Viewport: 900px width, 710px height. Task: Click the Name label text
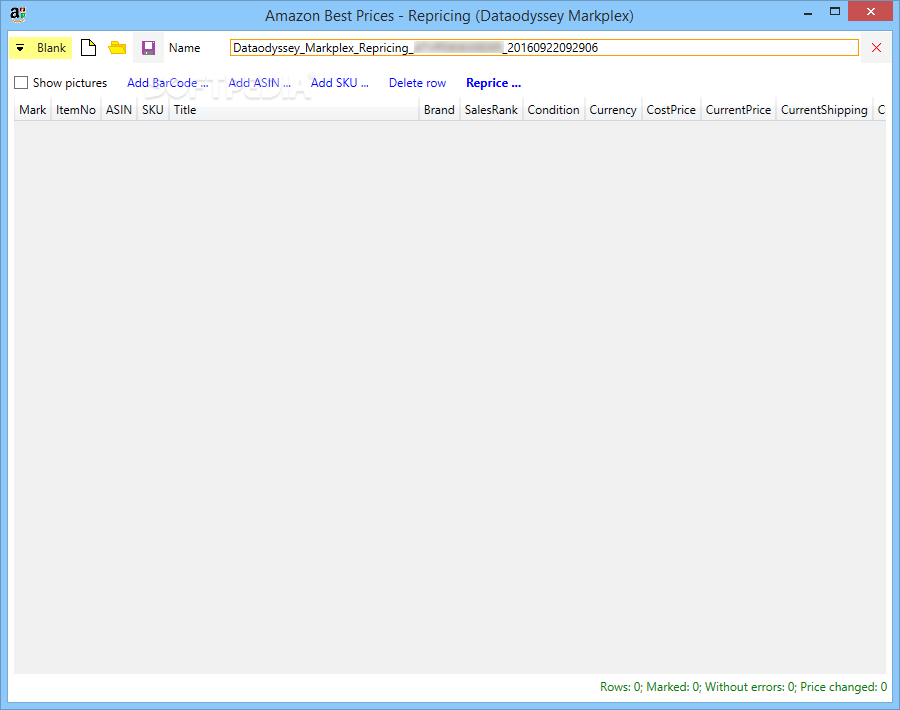point(184,48)
